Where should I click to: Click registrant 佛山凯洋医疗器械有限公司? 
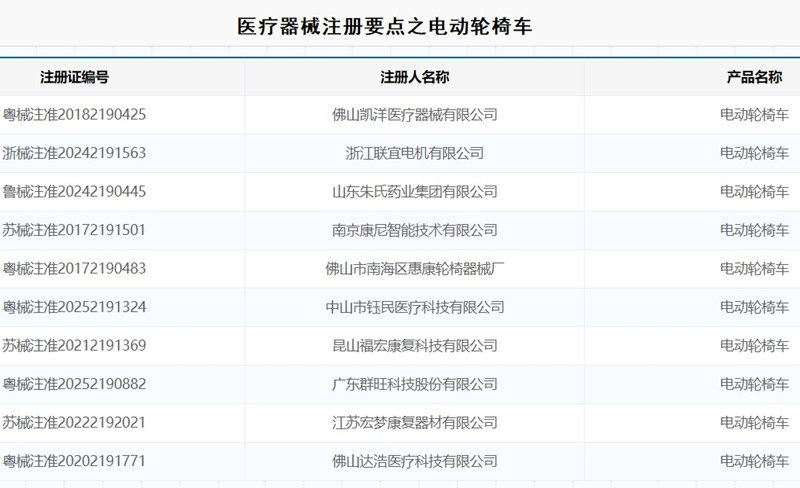point(415,114)
